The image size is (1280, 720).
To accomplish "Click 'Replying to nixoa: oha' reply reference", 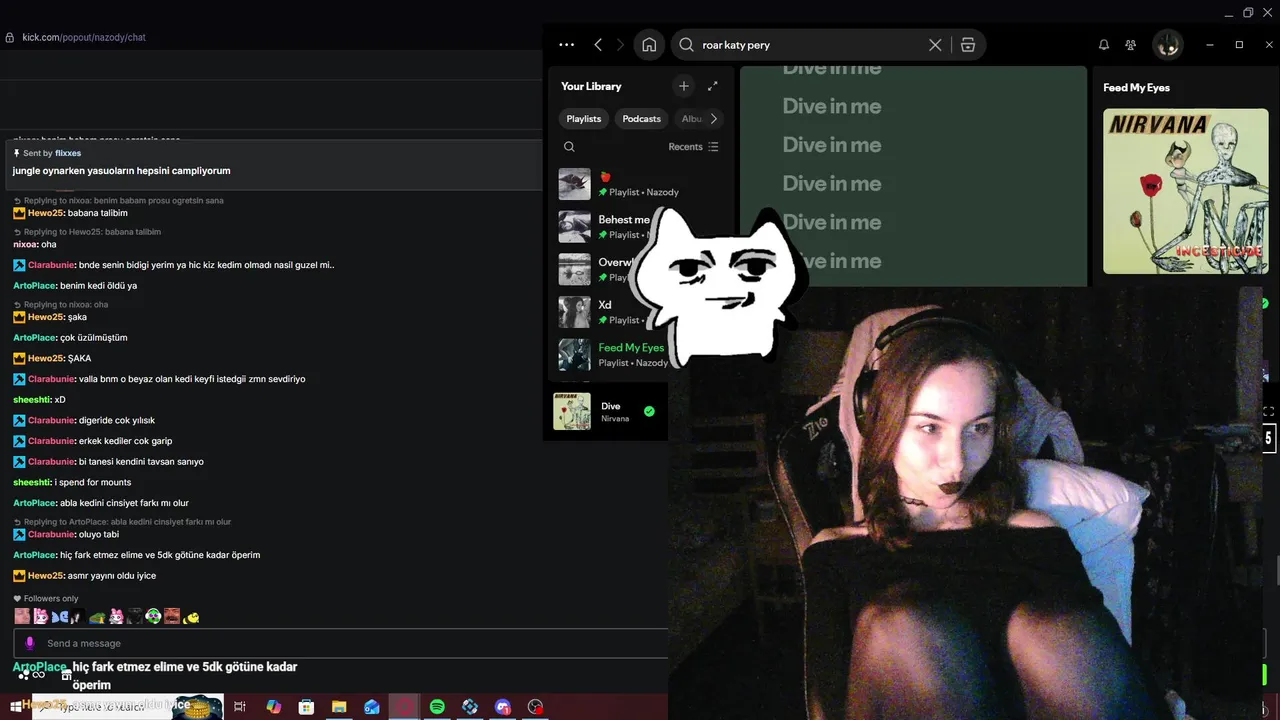I will coord(66,305).
